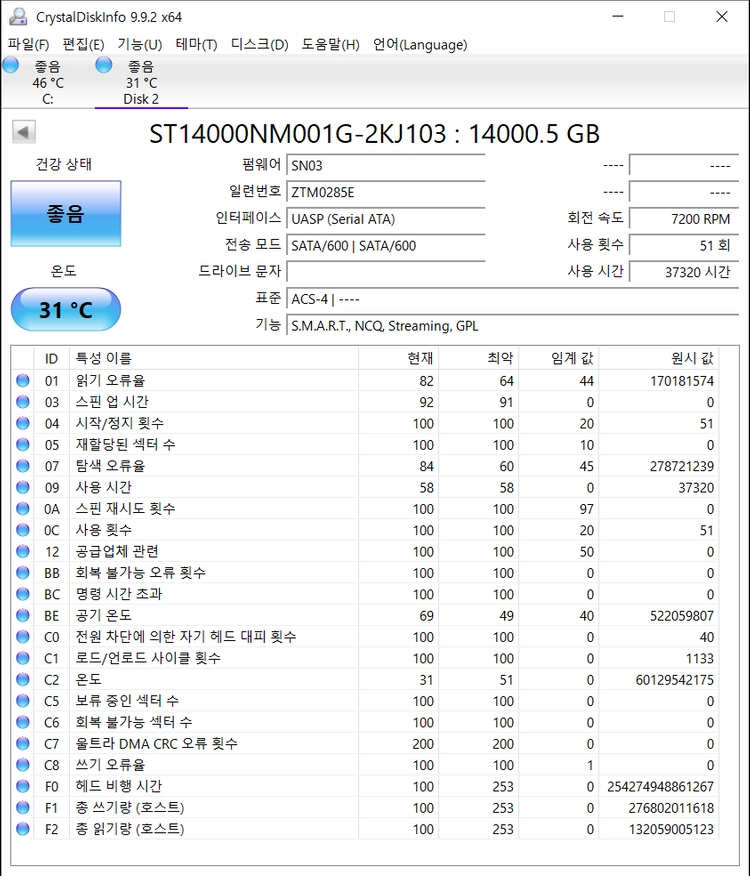This screenshot has width=750, height=878.
Task: Click status orb of 쓰기 오류율 row
Action: pos(23,765)
